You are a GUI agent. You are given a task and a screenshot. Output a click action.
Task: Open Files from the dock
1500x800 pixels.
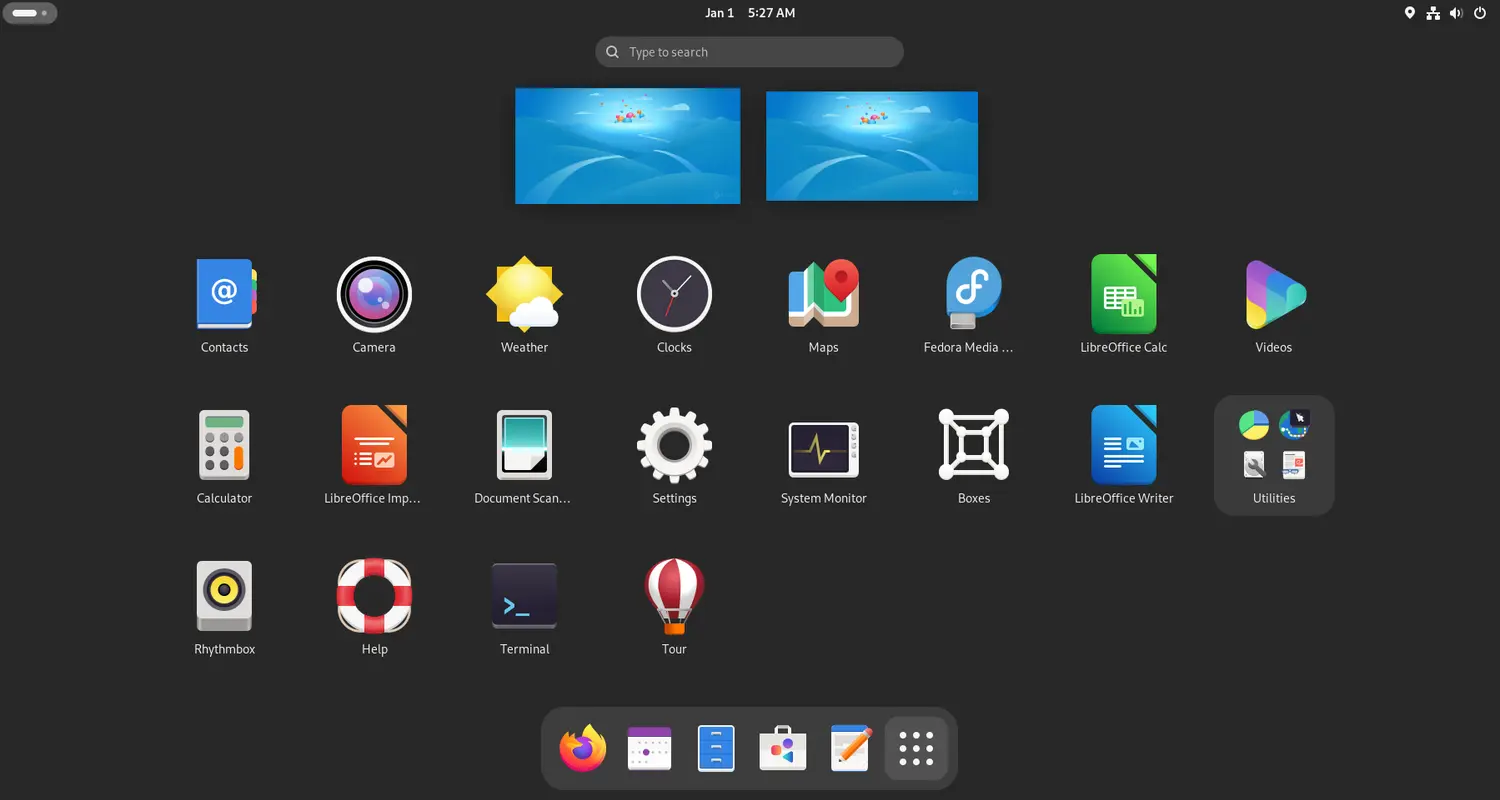pyautogui.click(x=716, y=748)
